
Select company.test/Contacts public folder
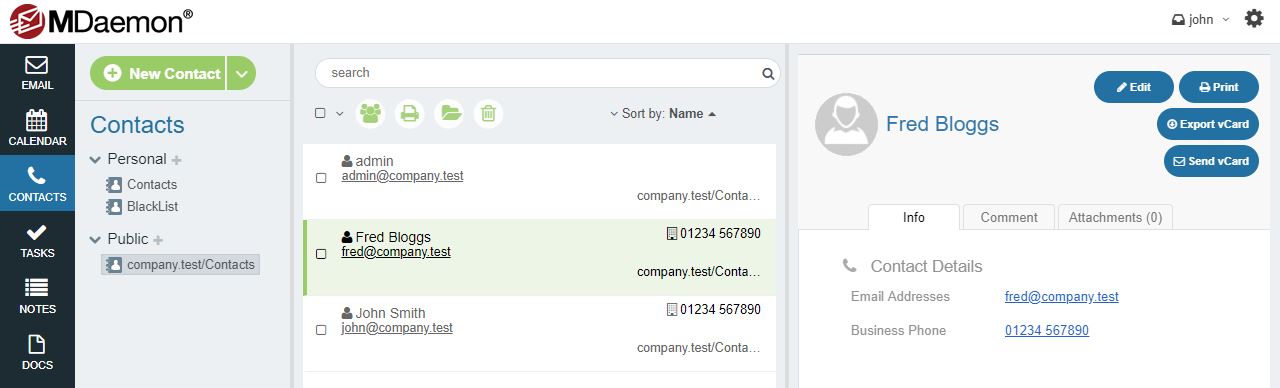tap(181, 265)
